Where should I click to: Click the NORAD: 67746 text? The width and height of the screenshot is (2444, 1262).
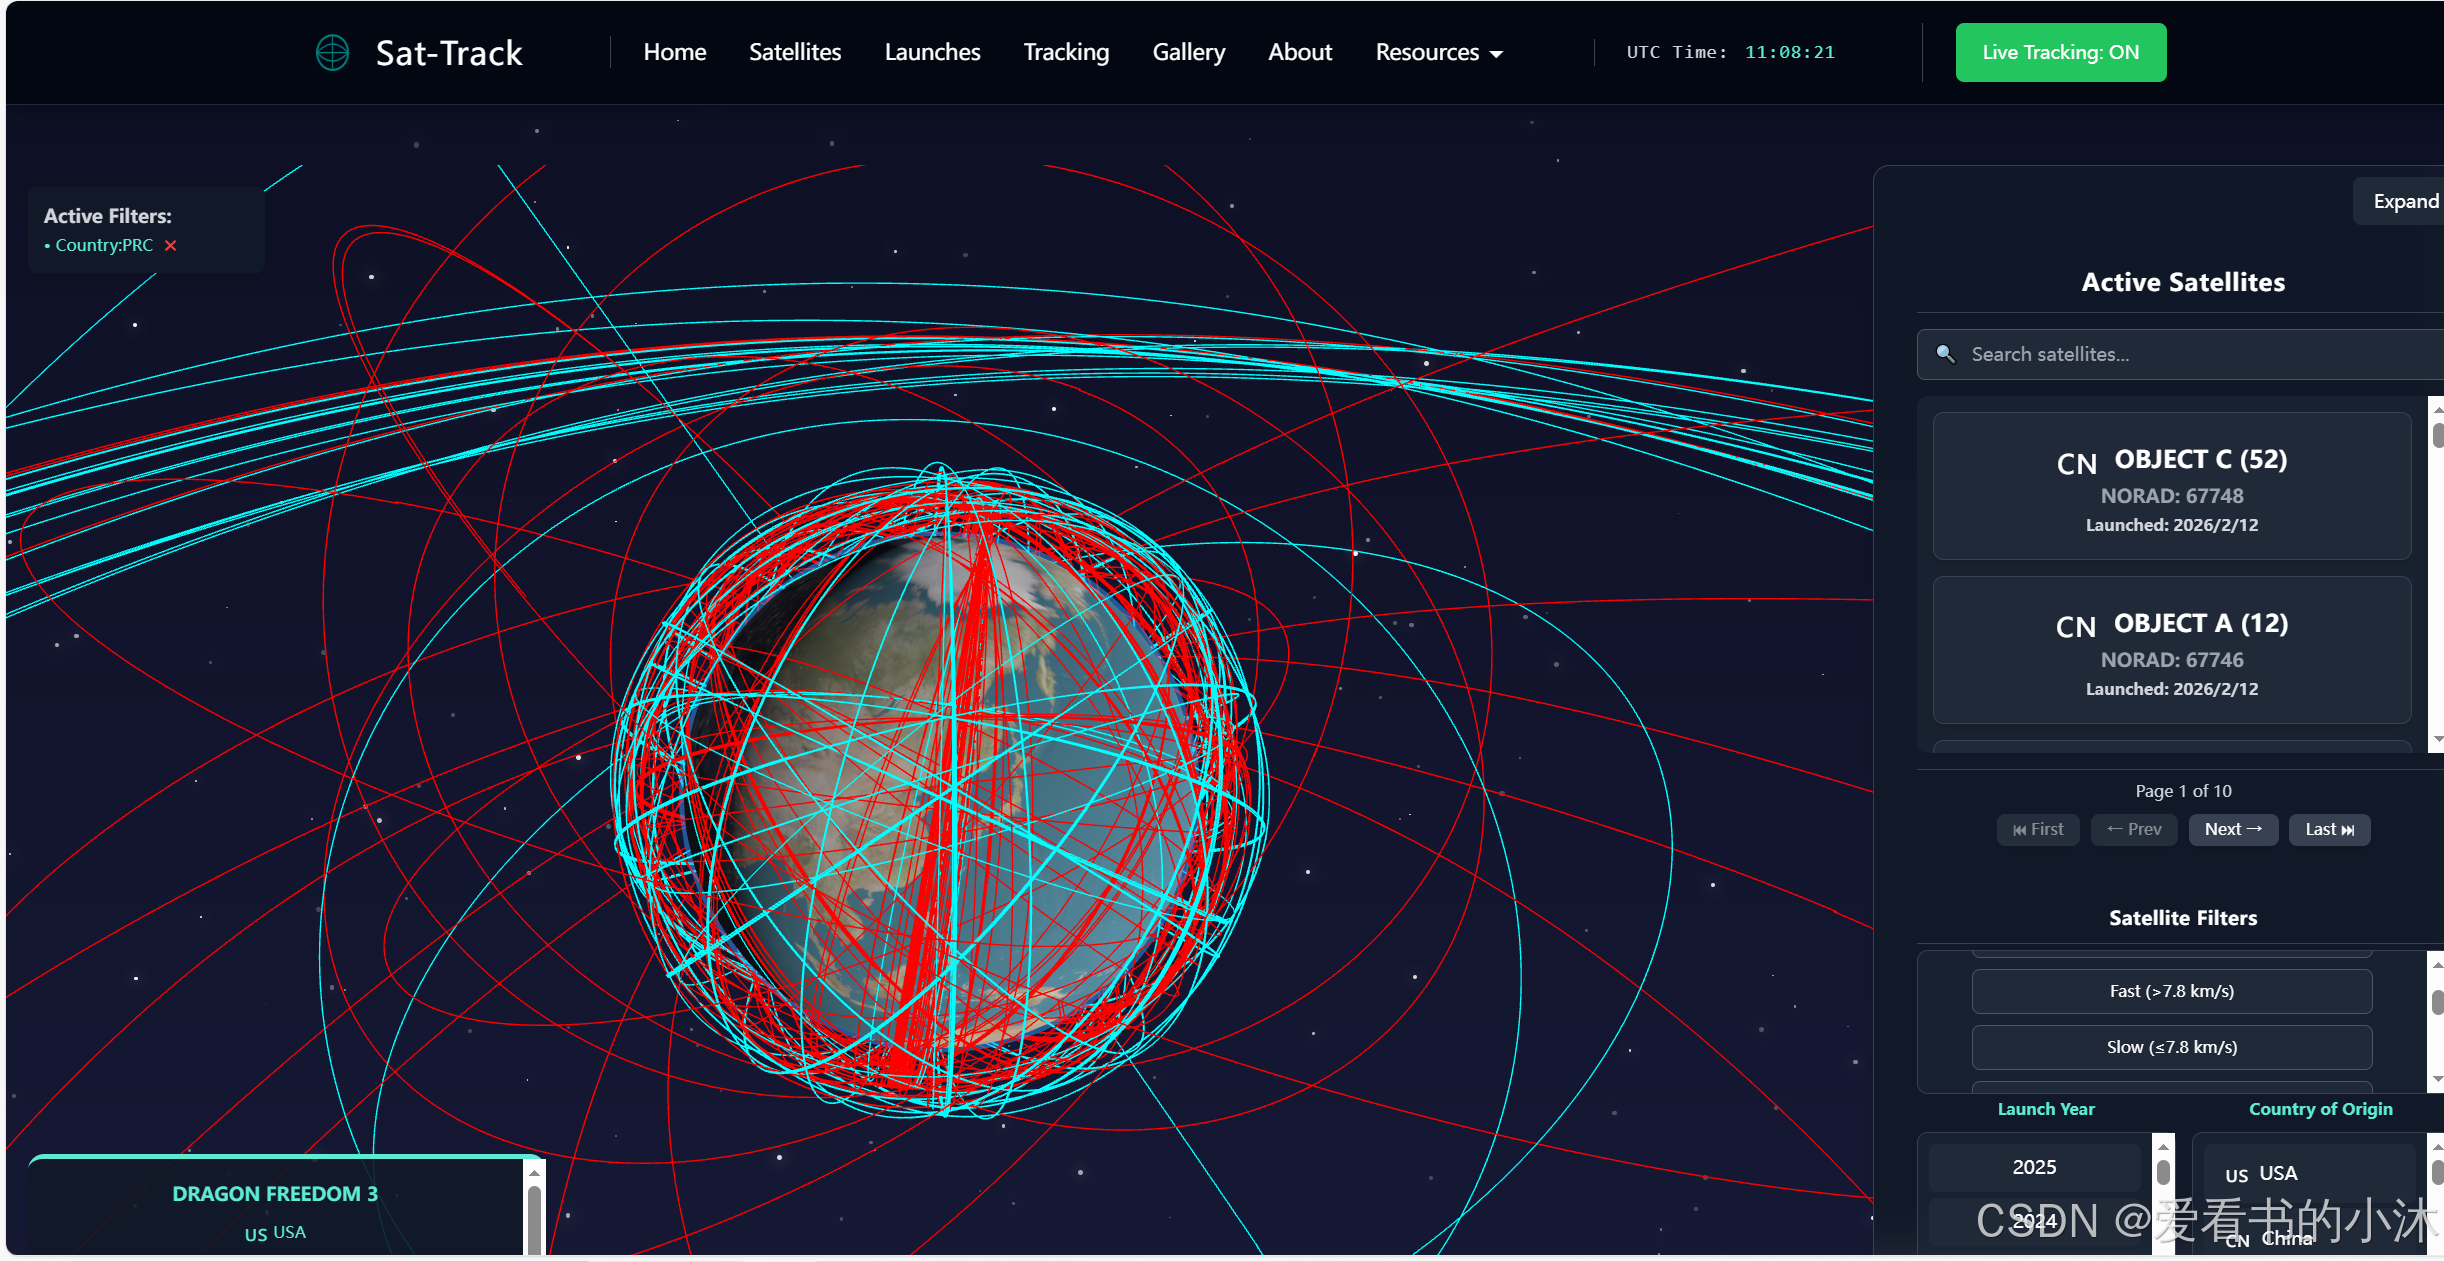[2172, 660]
